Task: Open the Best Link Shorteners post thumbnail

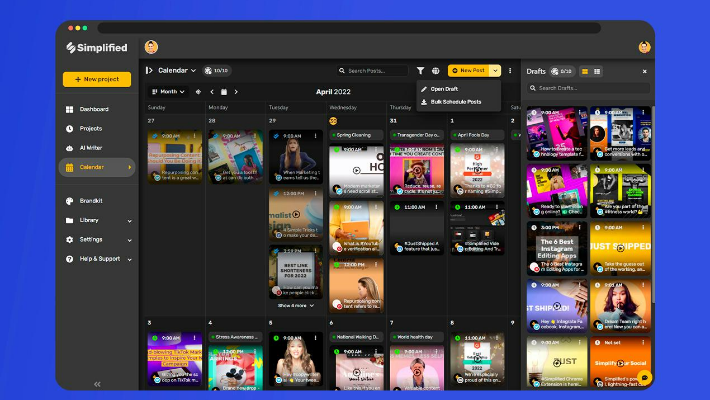Action: pos(296,272)
